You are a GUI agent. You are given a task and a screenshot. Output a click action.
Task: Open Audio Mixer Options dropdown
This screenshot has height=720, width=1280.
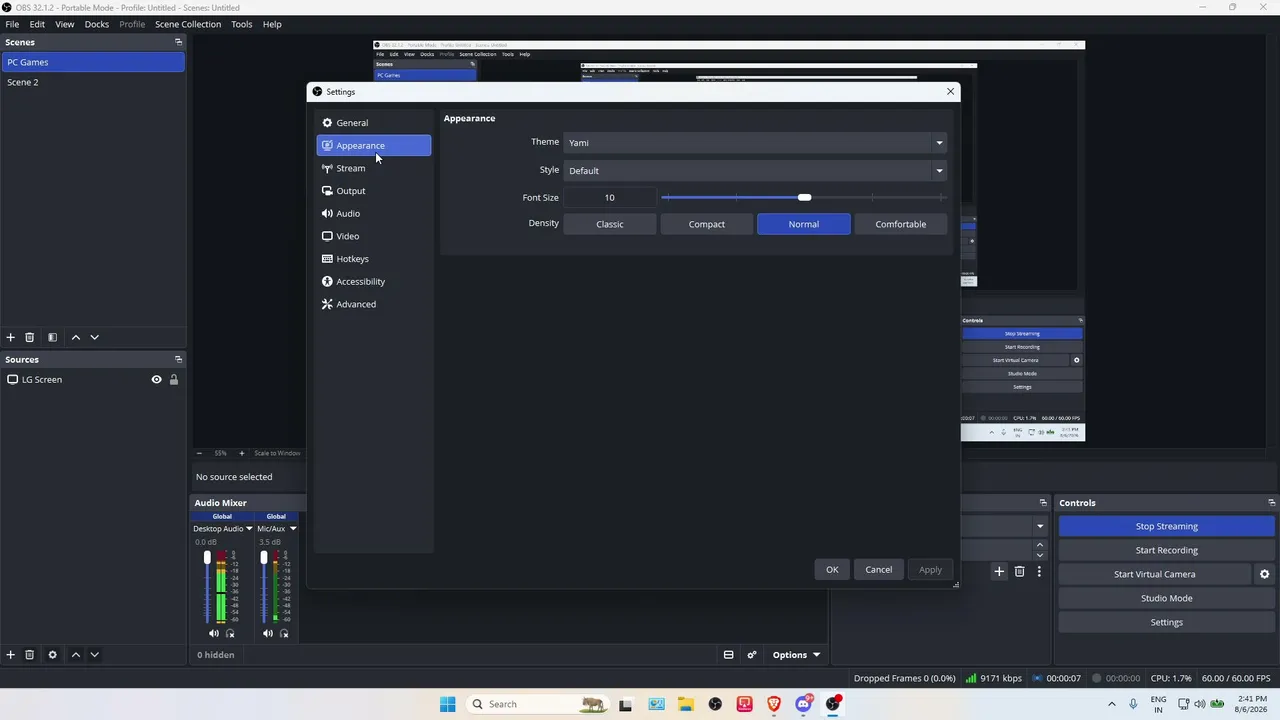tap(796, 655)
